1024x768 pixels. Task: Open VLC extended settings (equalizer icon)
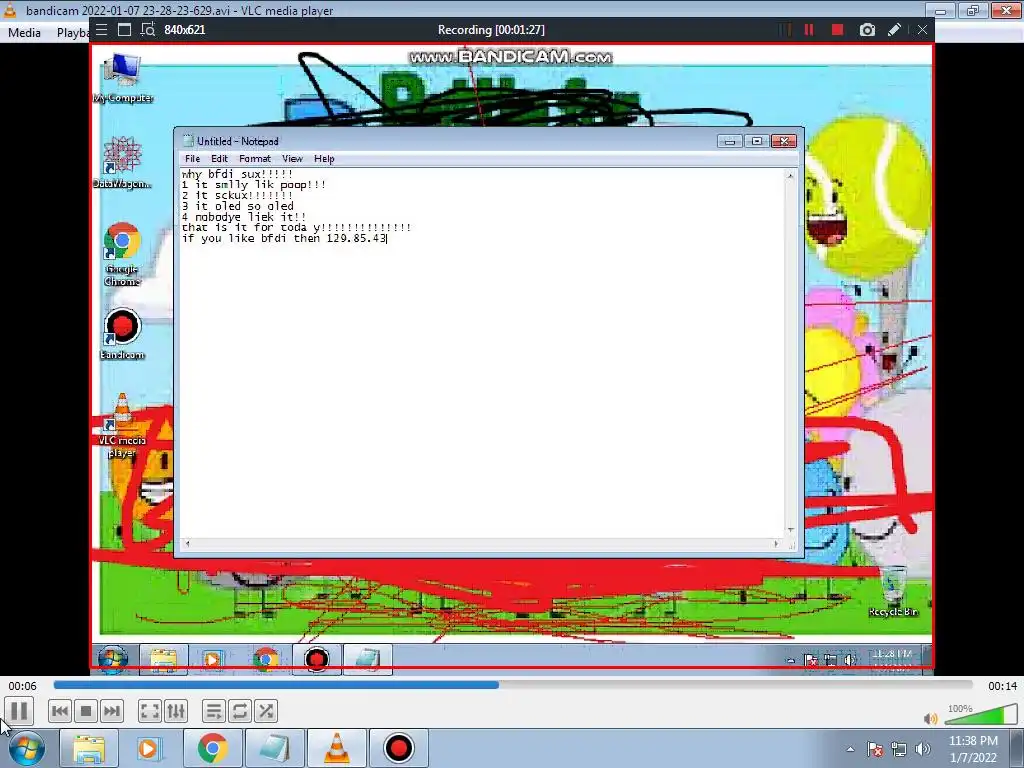[176, 711]
